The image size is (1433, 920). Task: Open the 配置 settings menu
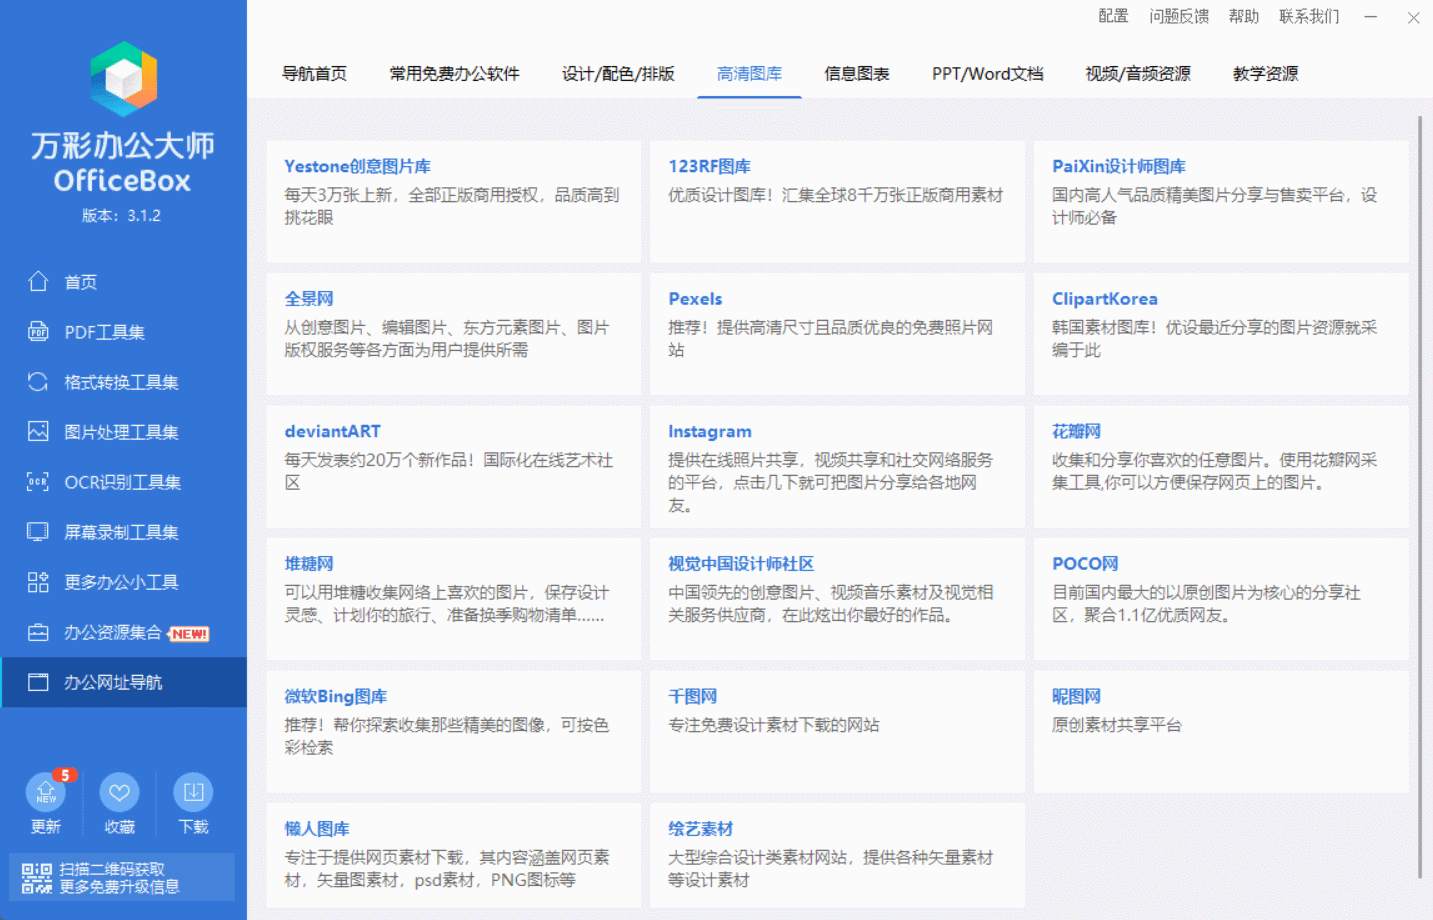1112,16
